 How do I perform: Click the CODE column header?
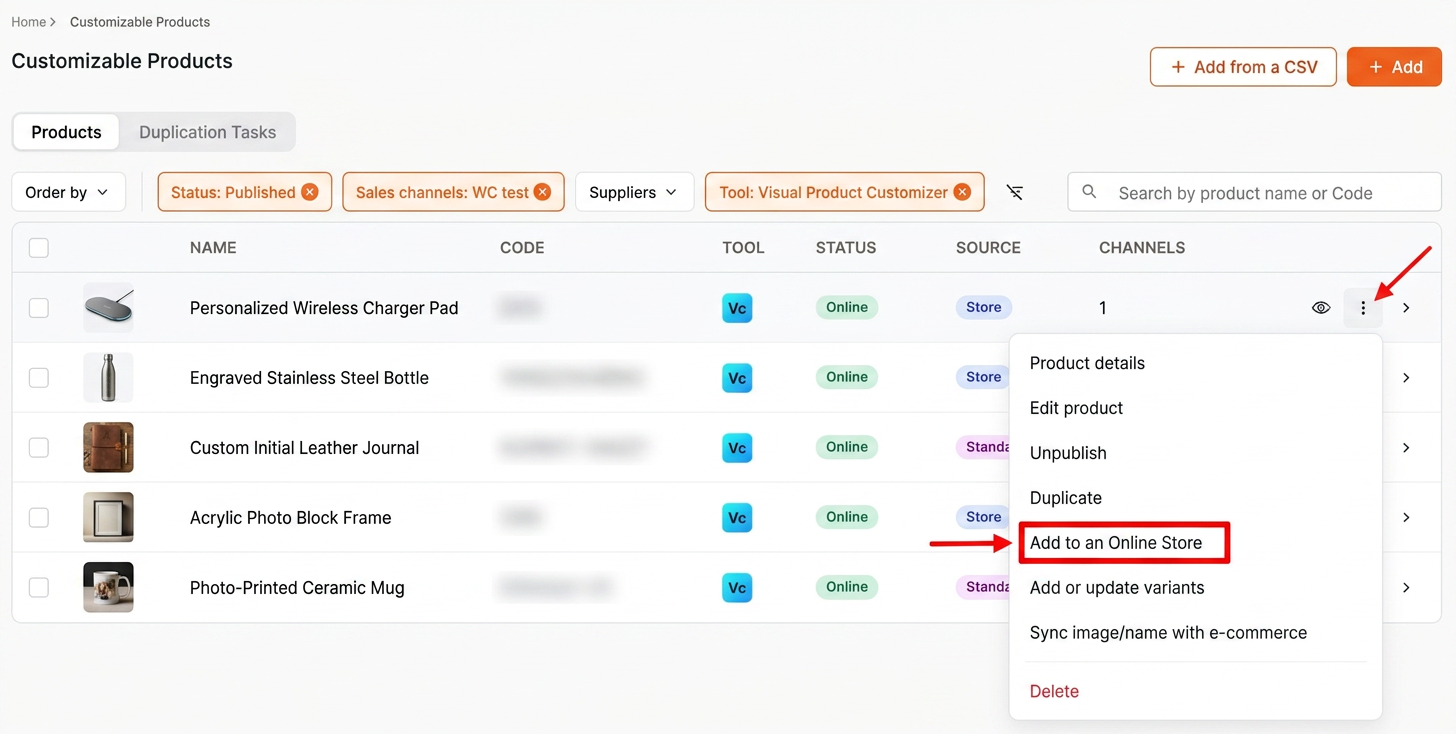(522, 248)
